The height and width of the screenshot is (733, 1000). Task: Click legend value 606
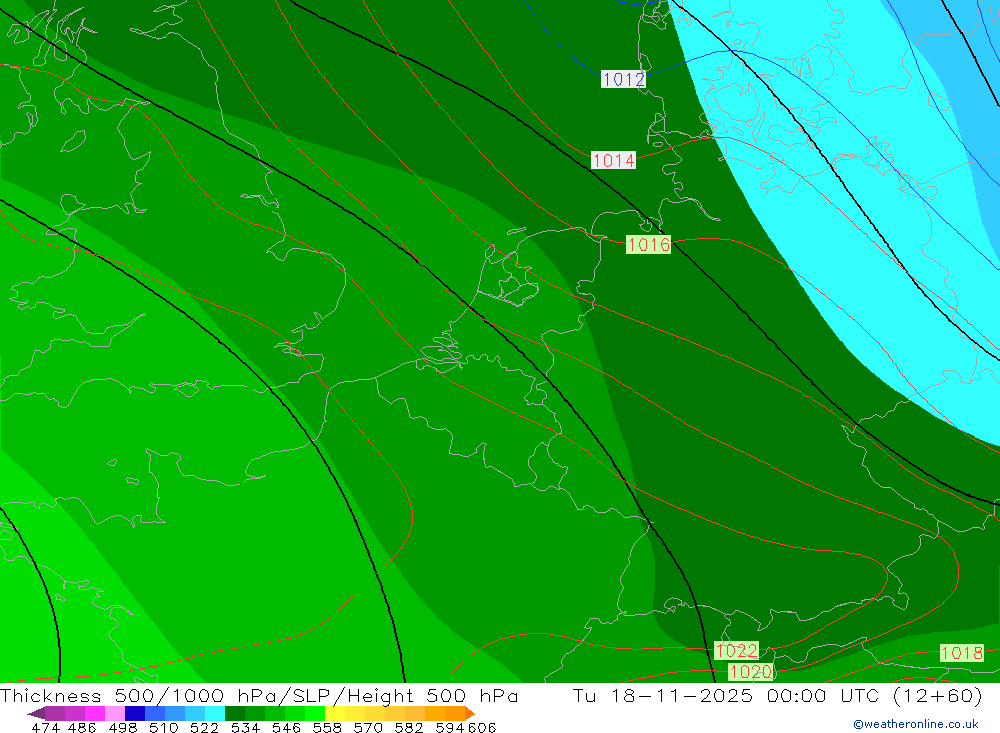tap(482, 727)
